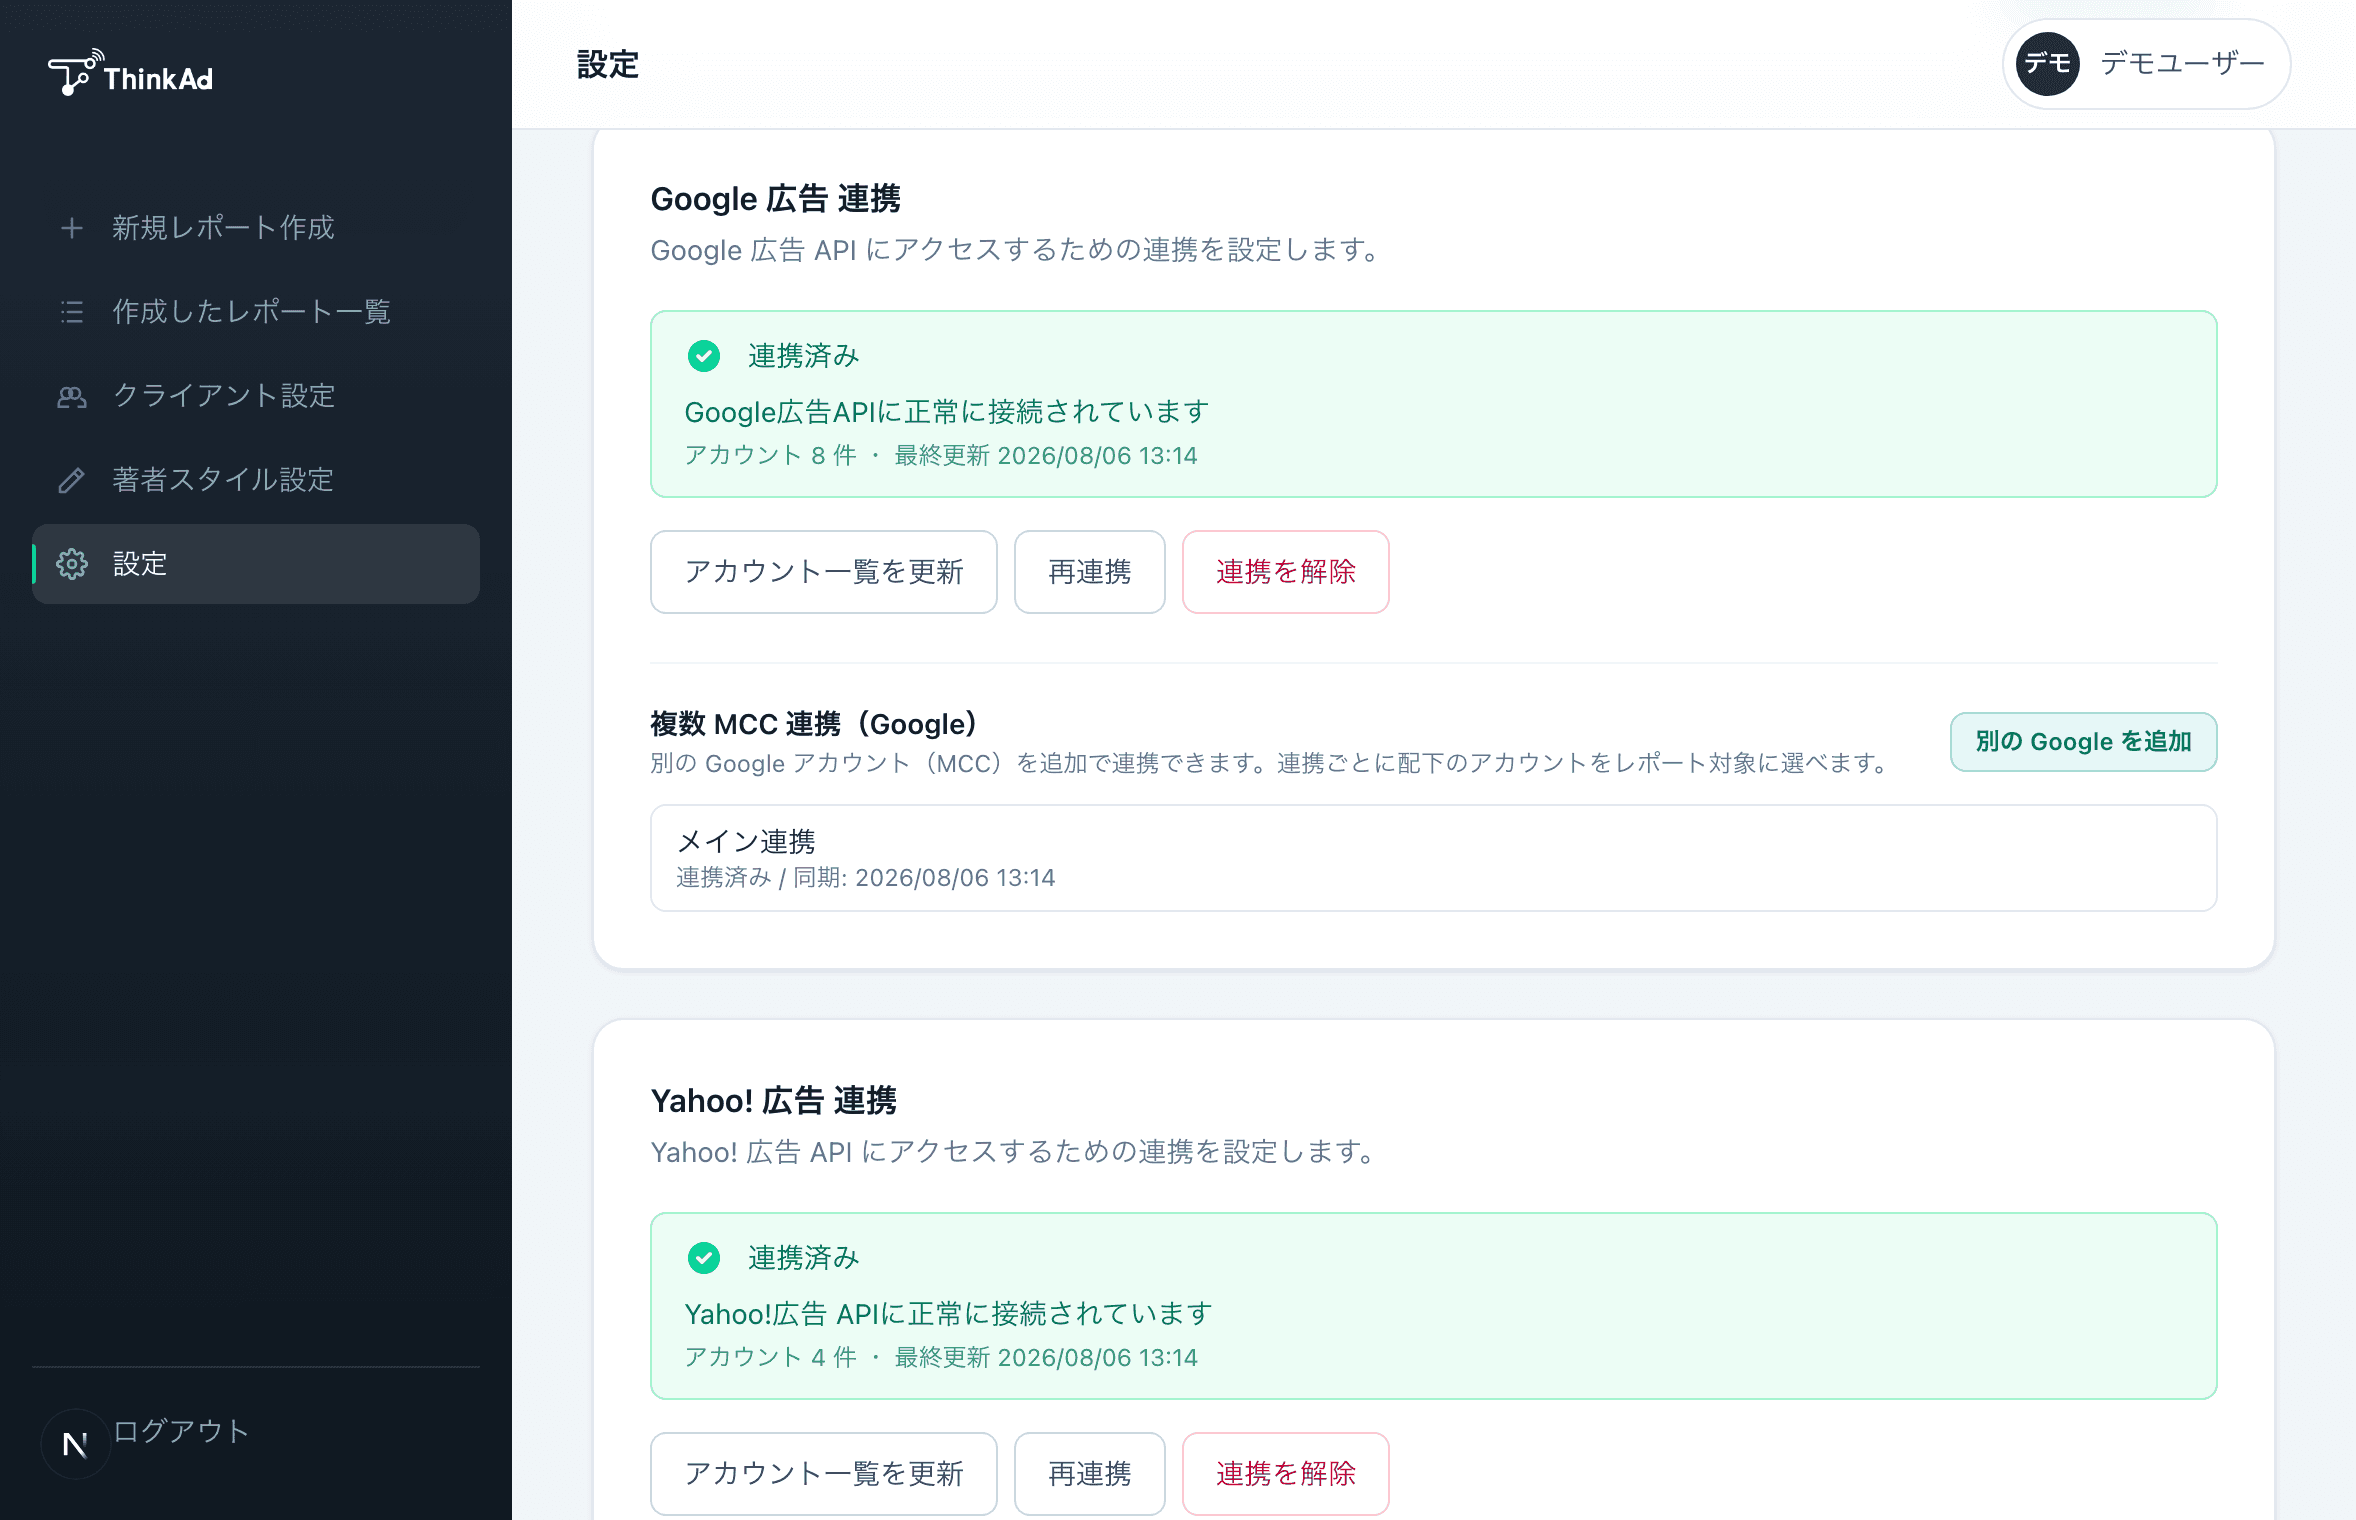Go to 著者スタイル設定
The height and width of the screenshot is (1520, 2356).
pyautogui.click(x=256, y=480)
